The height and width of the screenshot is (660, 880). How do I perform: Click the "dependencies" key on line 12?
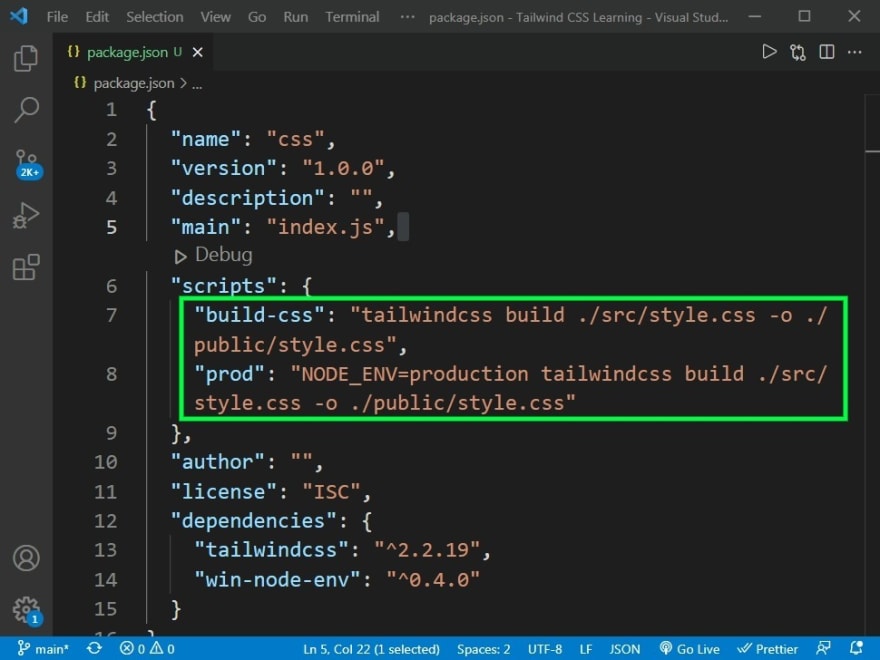[x=253, y=520]
